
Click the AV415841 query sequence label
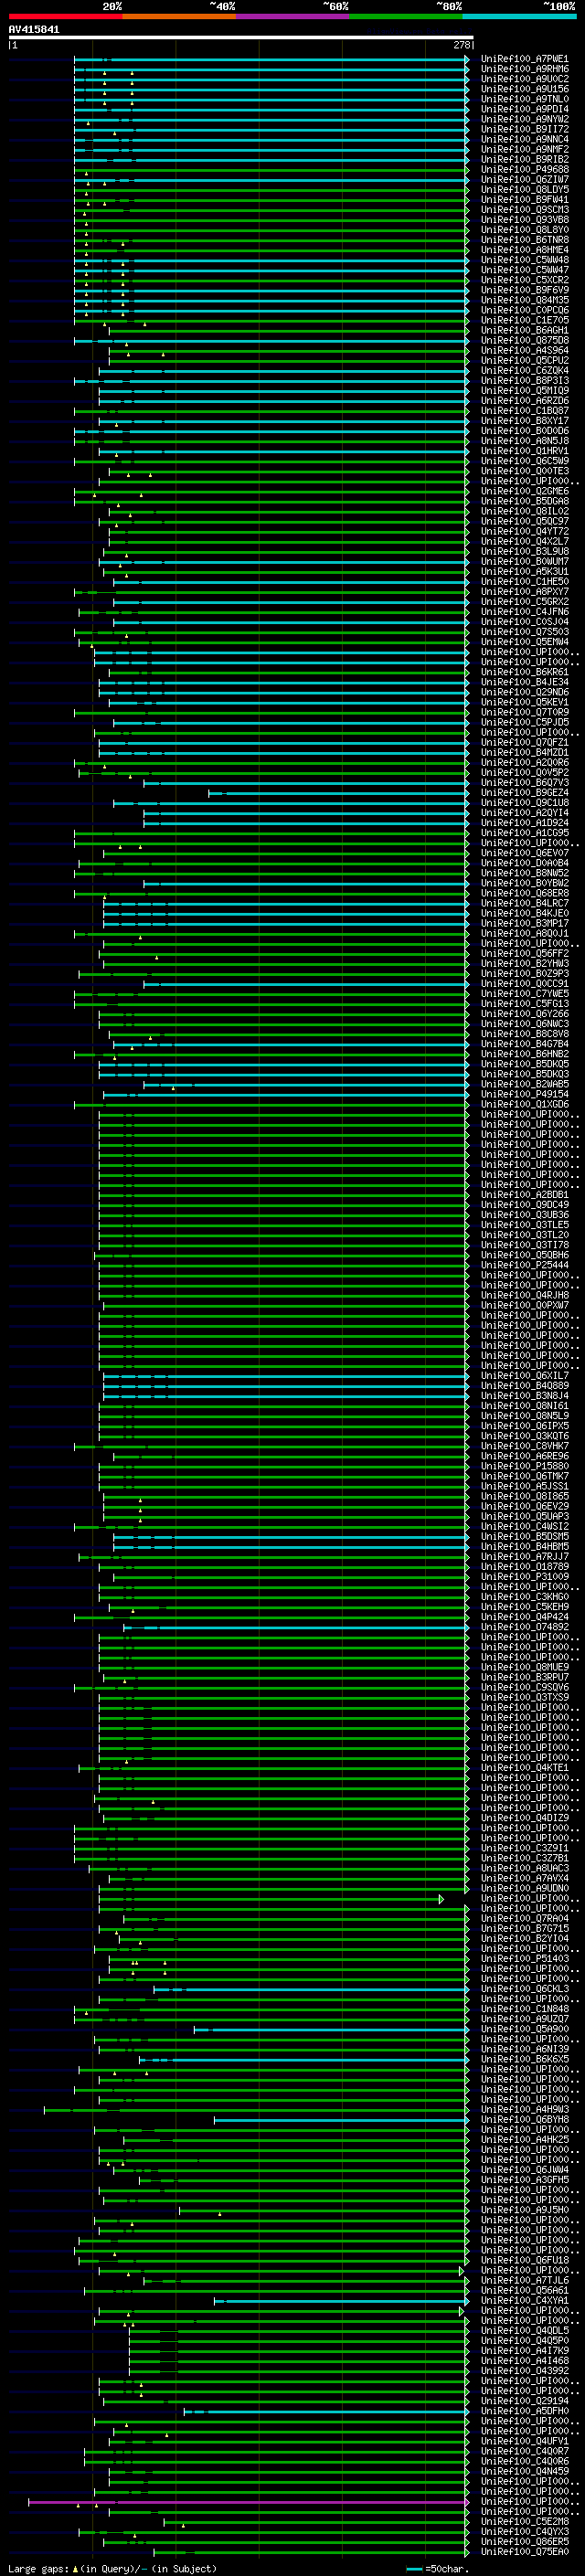click(x=34, y=30)
